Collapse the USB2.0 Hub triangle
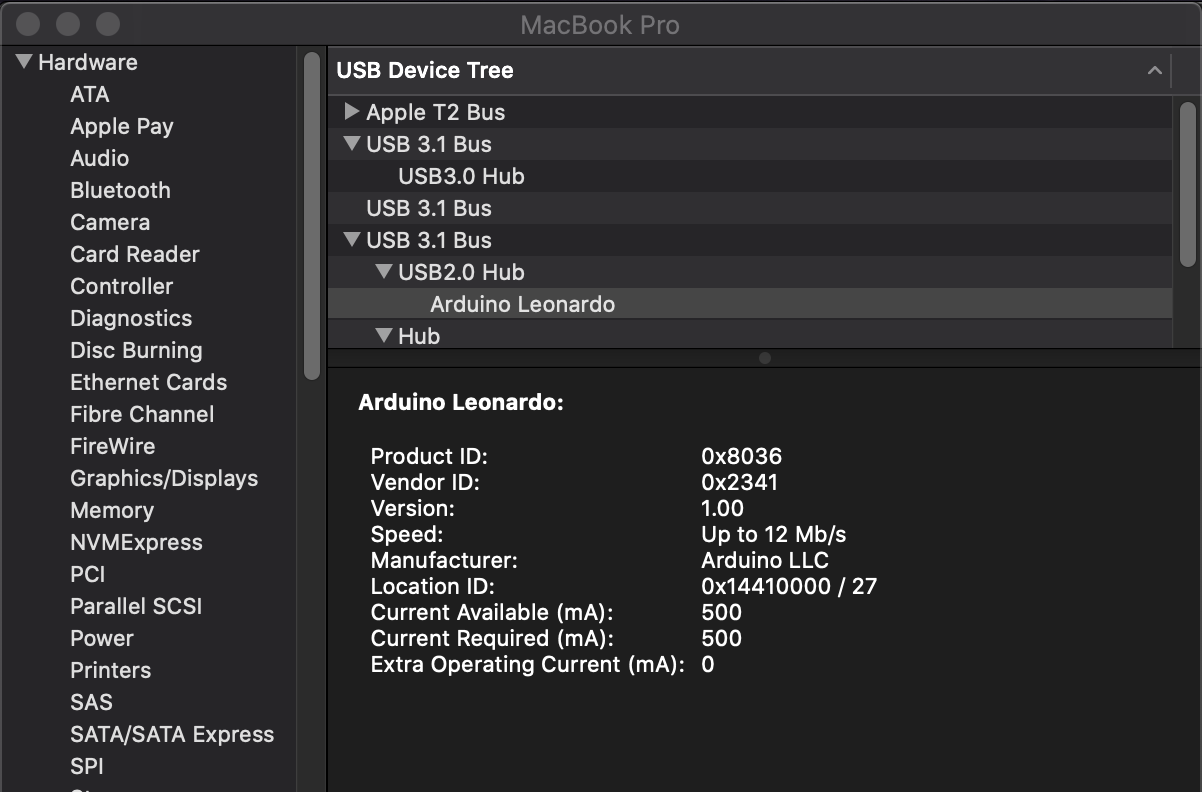The height and width of the screenshot is (792, 1202). coord(383,271)
